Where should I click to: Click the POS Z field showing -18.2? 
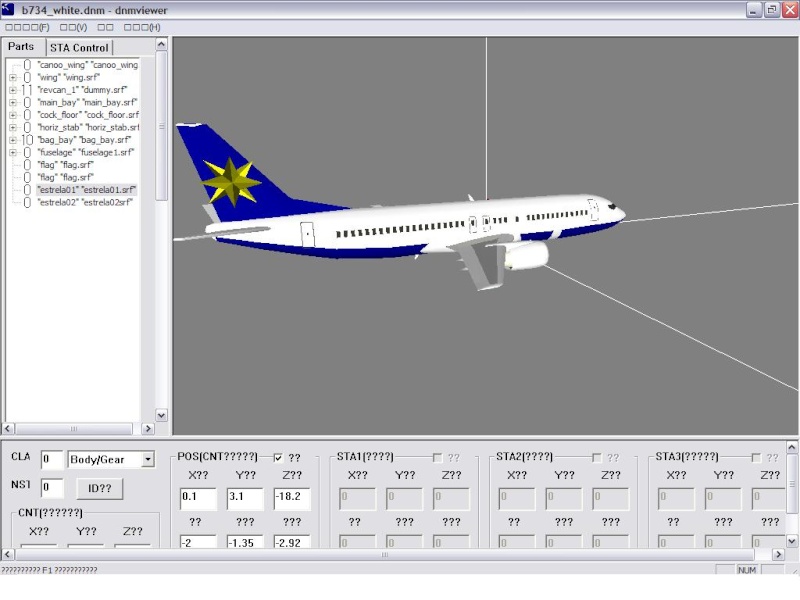pyautogui.click(x=292, y=498)
